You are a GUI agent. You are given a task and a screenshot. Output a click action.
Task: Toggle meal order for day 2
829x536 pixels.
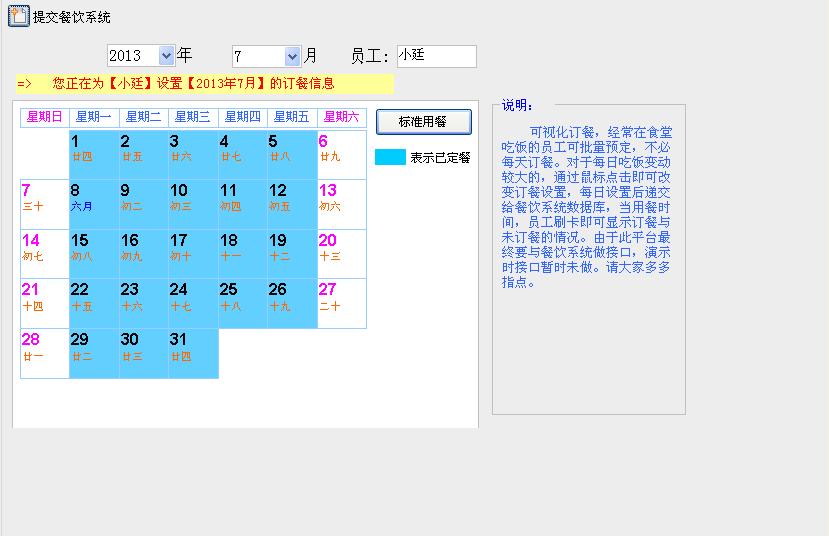tap(144, 155)
